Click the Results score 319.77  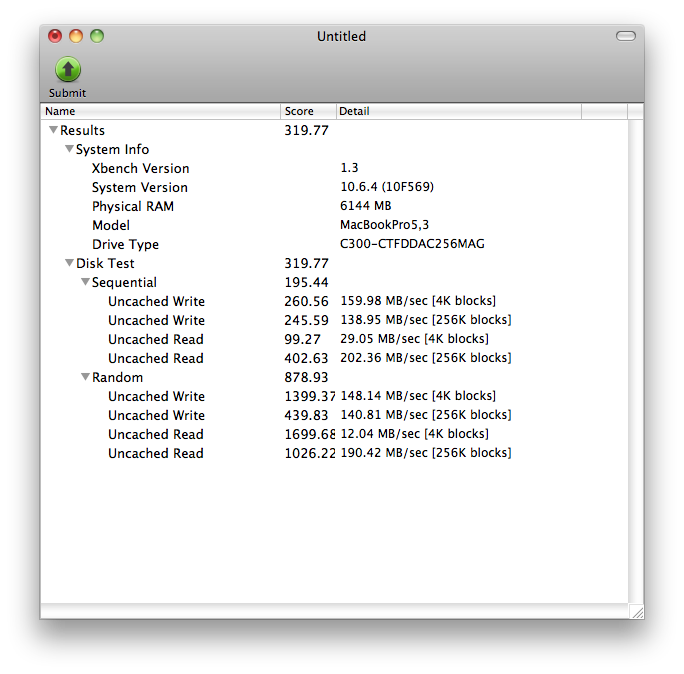click(306, 130)
